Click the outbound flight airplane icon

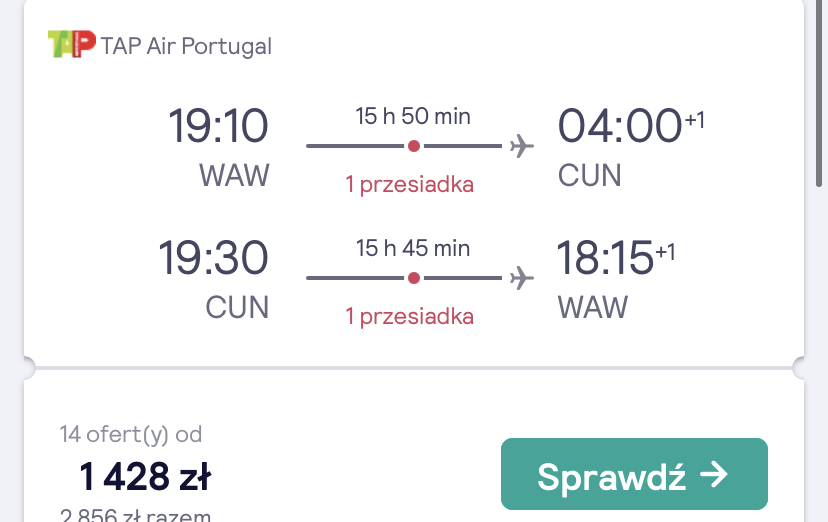click(x=522, y=146)
